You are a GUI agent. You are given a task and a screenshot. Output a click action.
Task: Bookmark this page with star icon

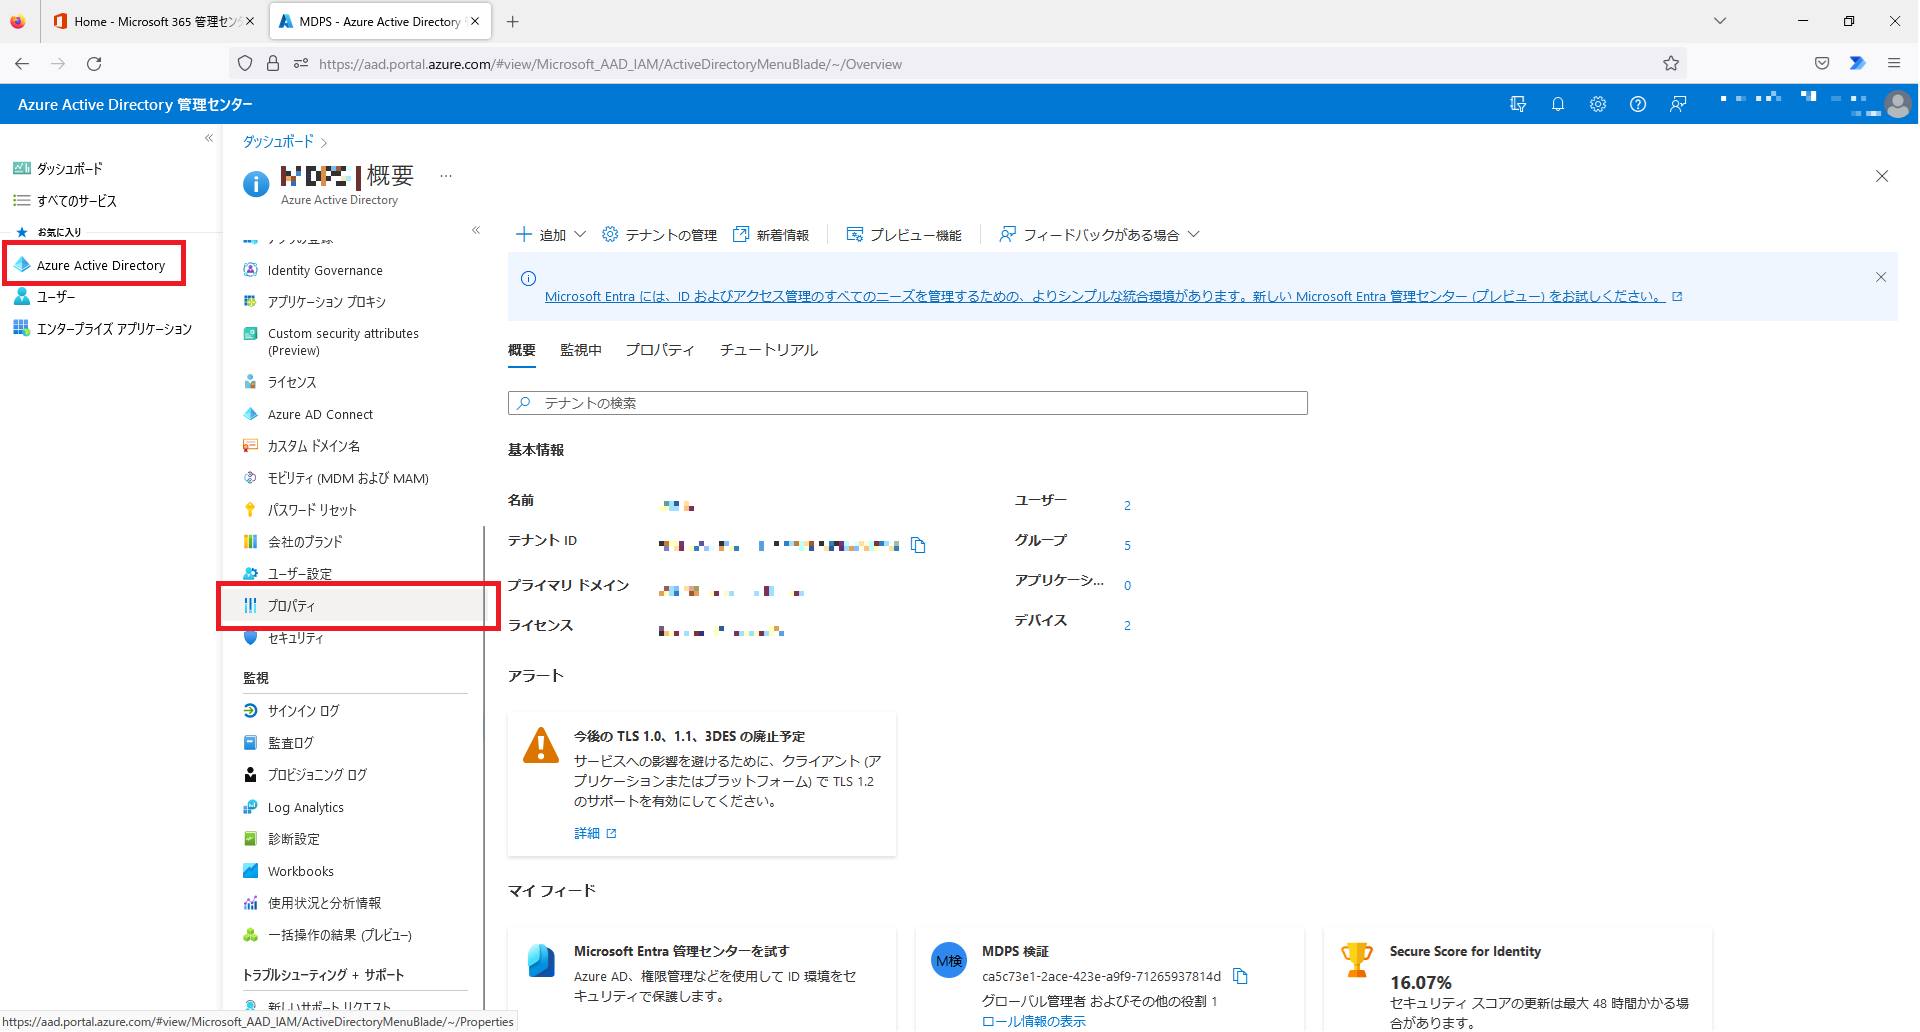(1670, 64)
